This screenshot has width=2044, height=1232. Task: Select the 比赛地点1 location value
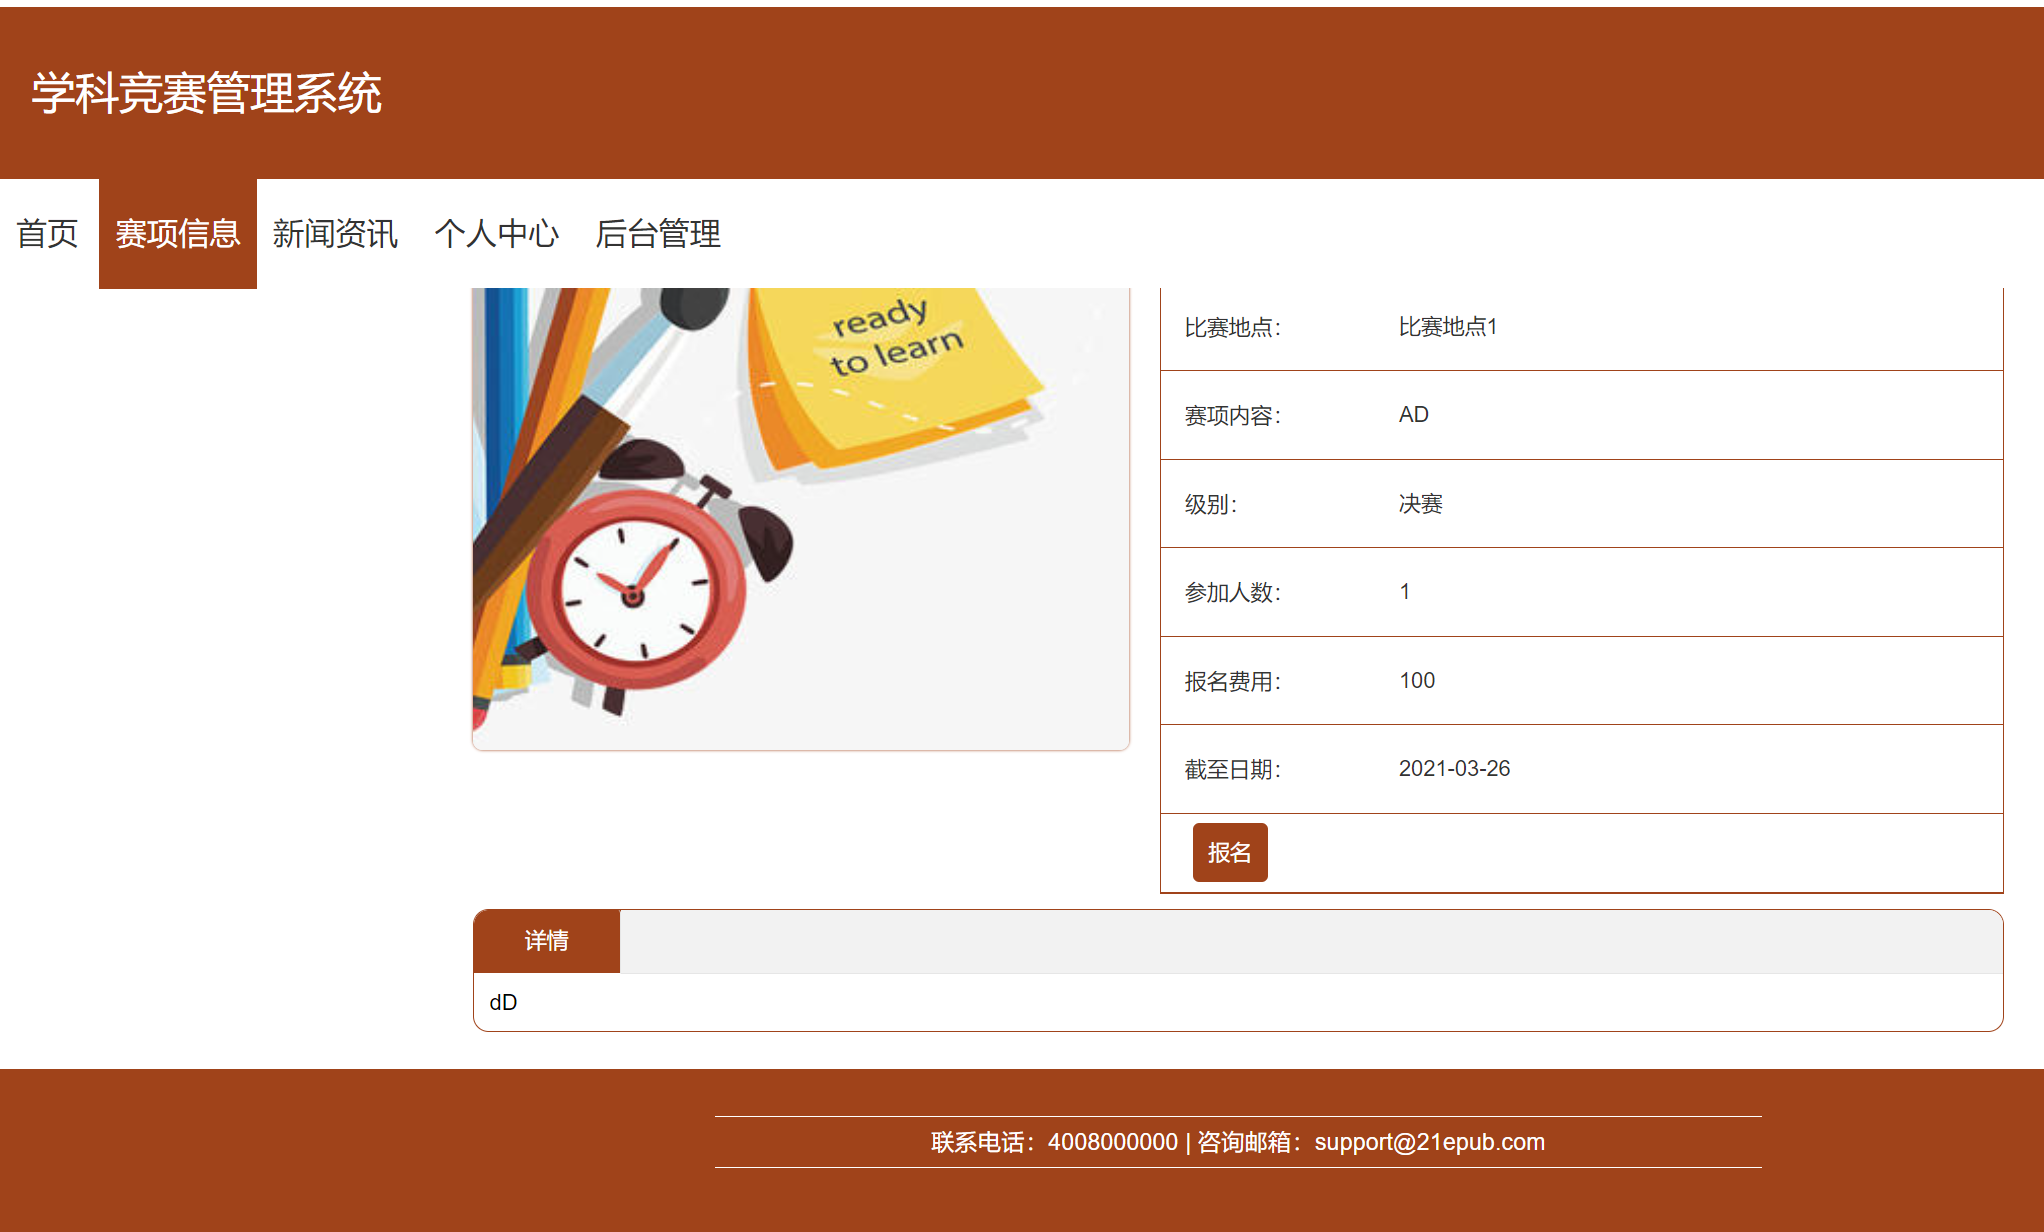click(x=1450, y=325)
